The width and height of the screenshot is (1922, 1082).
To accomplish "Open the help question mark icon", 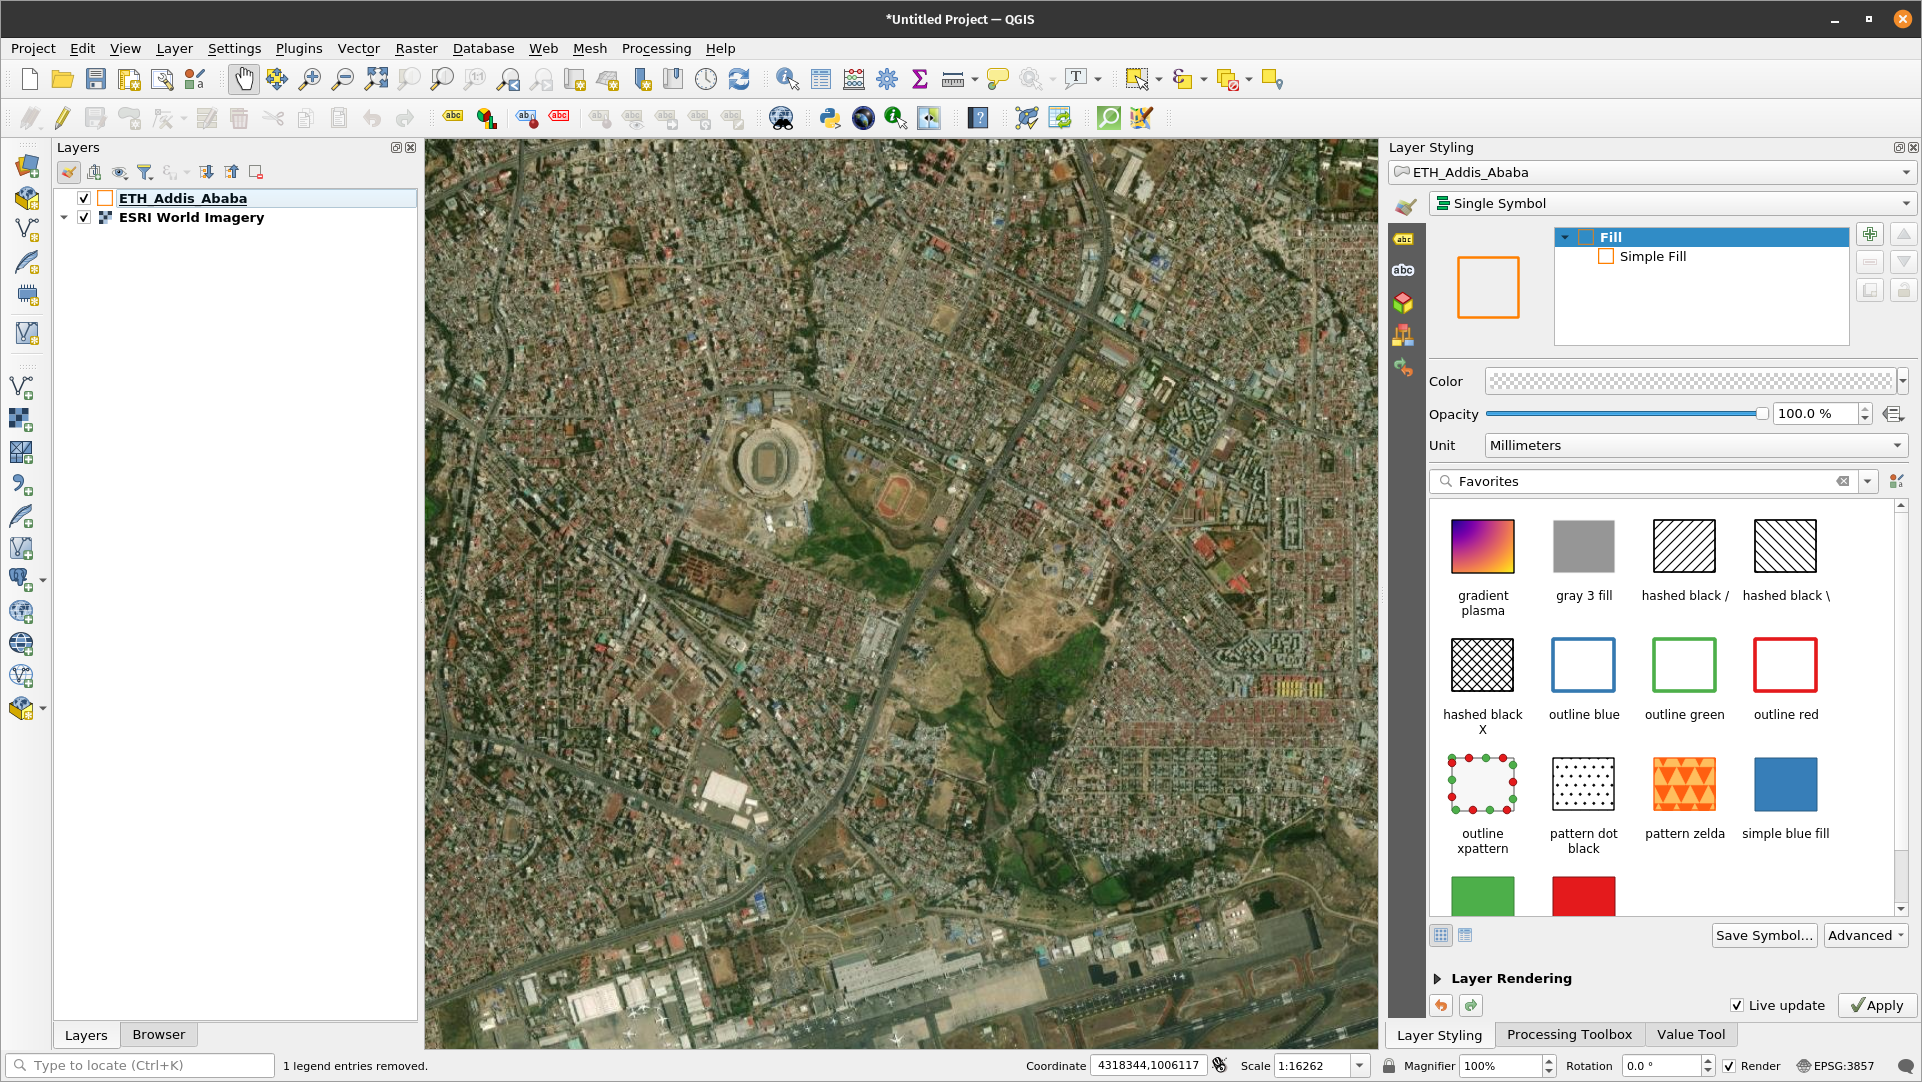I will pos(978,118).
